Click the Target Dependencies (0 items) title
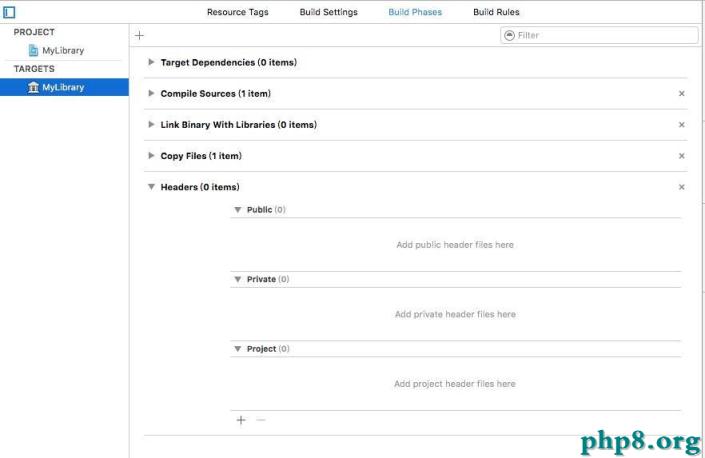 point(228,62)
